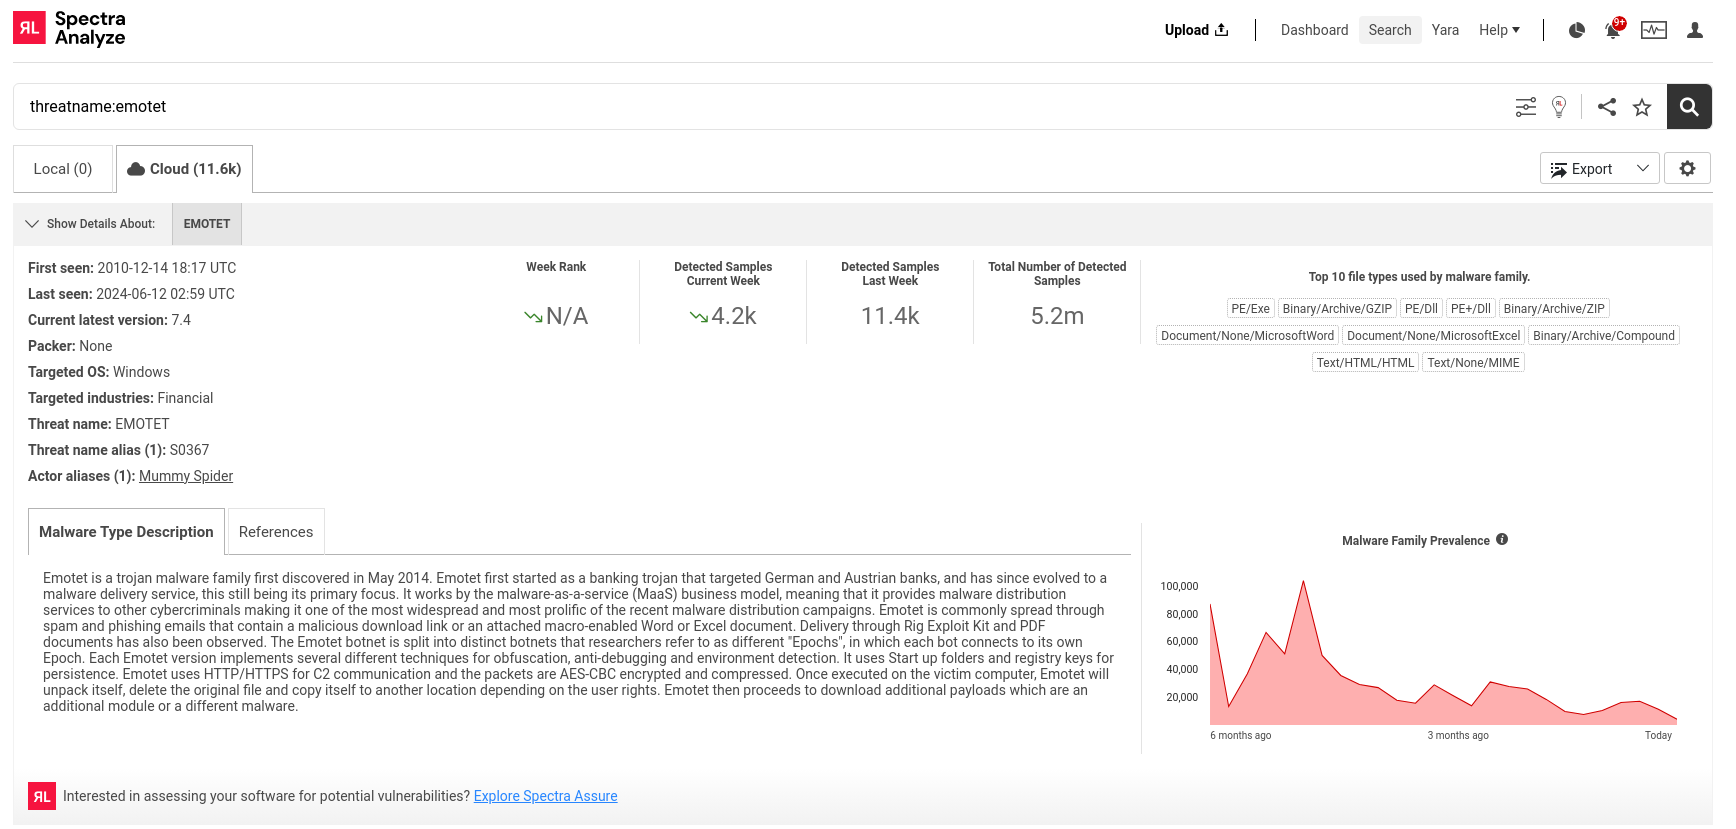The image size is (1736, 829).
Task: Click the PE+/Dll file type tag
Action: point(1470,309)
